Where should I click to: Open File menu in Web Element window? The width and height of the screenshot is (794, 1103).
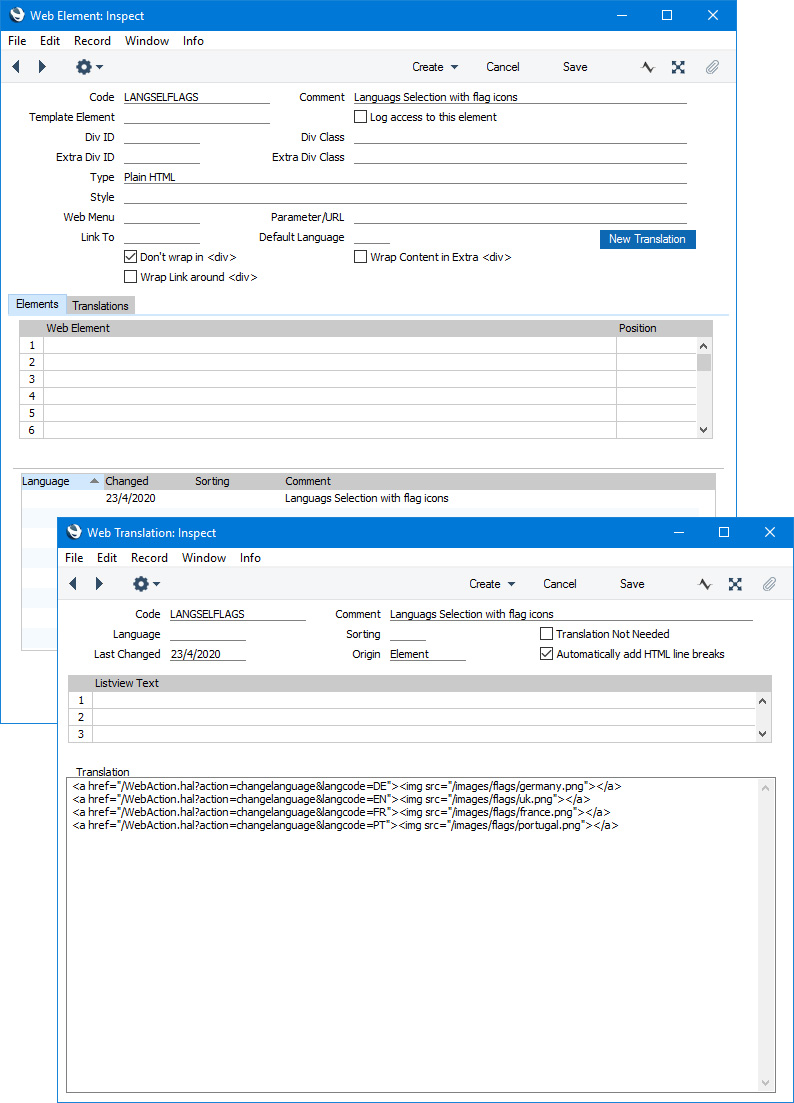(x=17, y=41)
